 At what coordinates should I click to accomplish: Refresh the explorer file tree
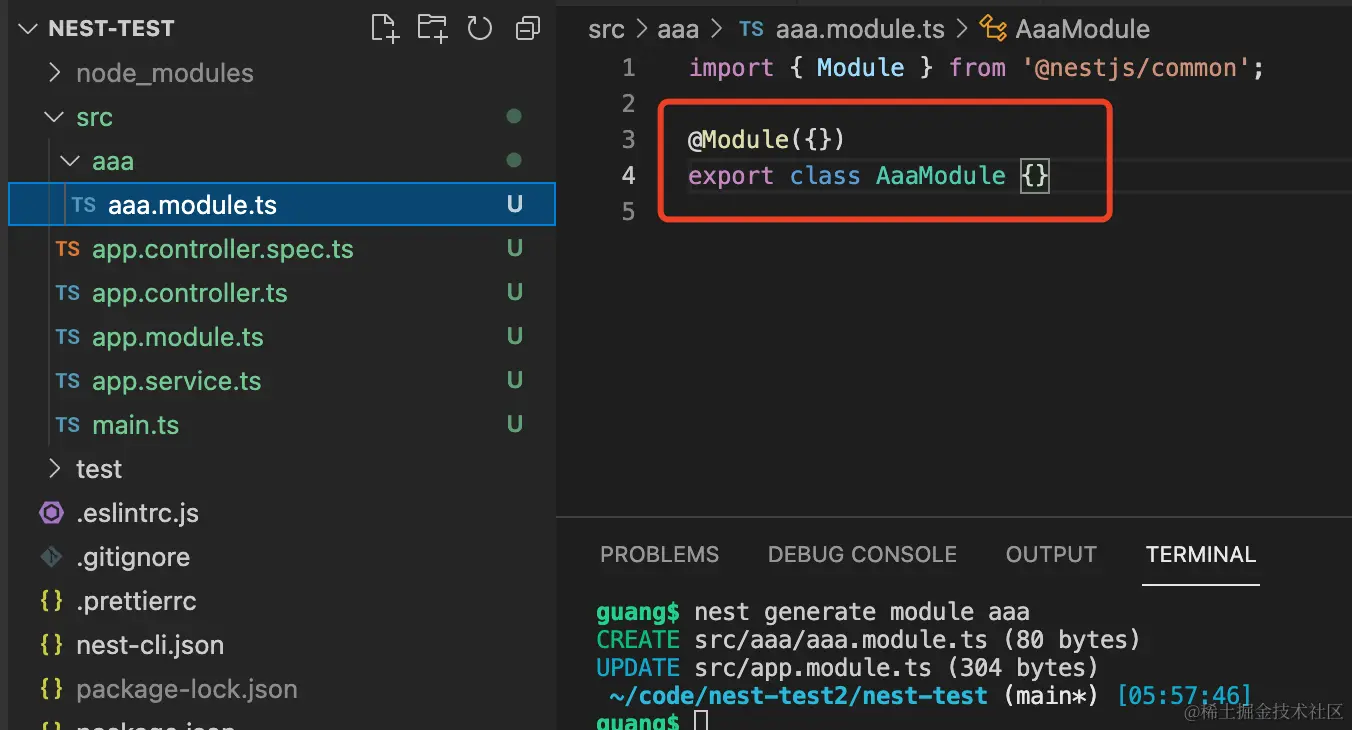coord(480,28)
